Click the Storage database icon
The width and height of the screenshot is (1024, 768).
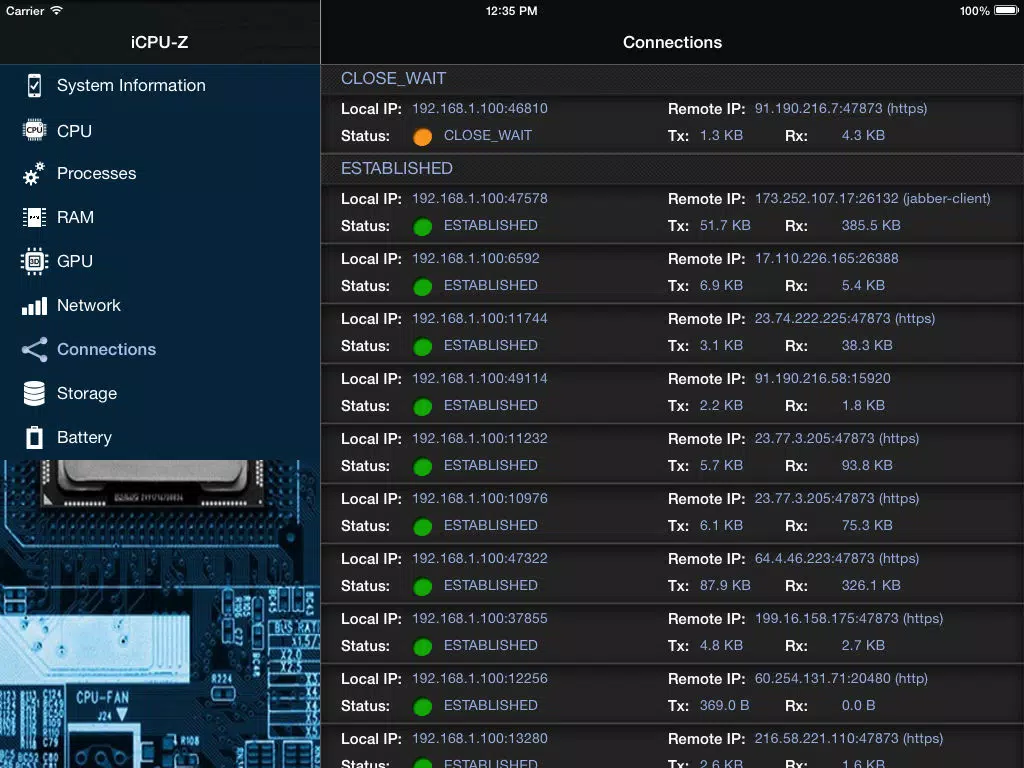pyautogui.click(x=34, y=393)
